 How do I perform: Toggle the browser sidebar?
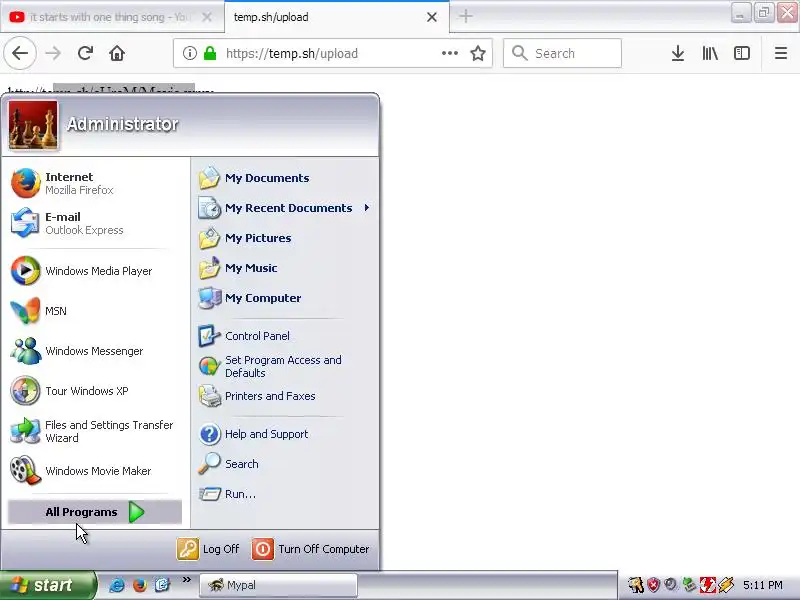[742, 53]
